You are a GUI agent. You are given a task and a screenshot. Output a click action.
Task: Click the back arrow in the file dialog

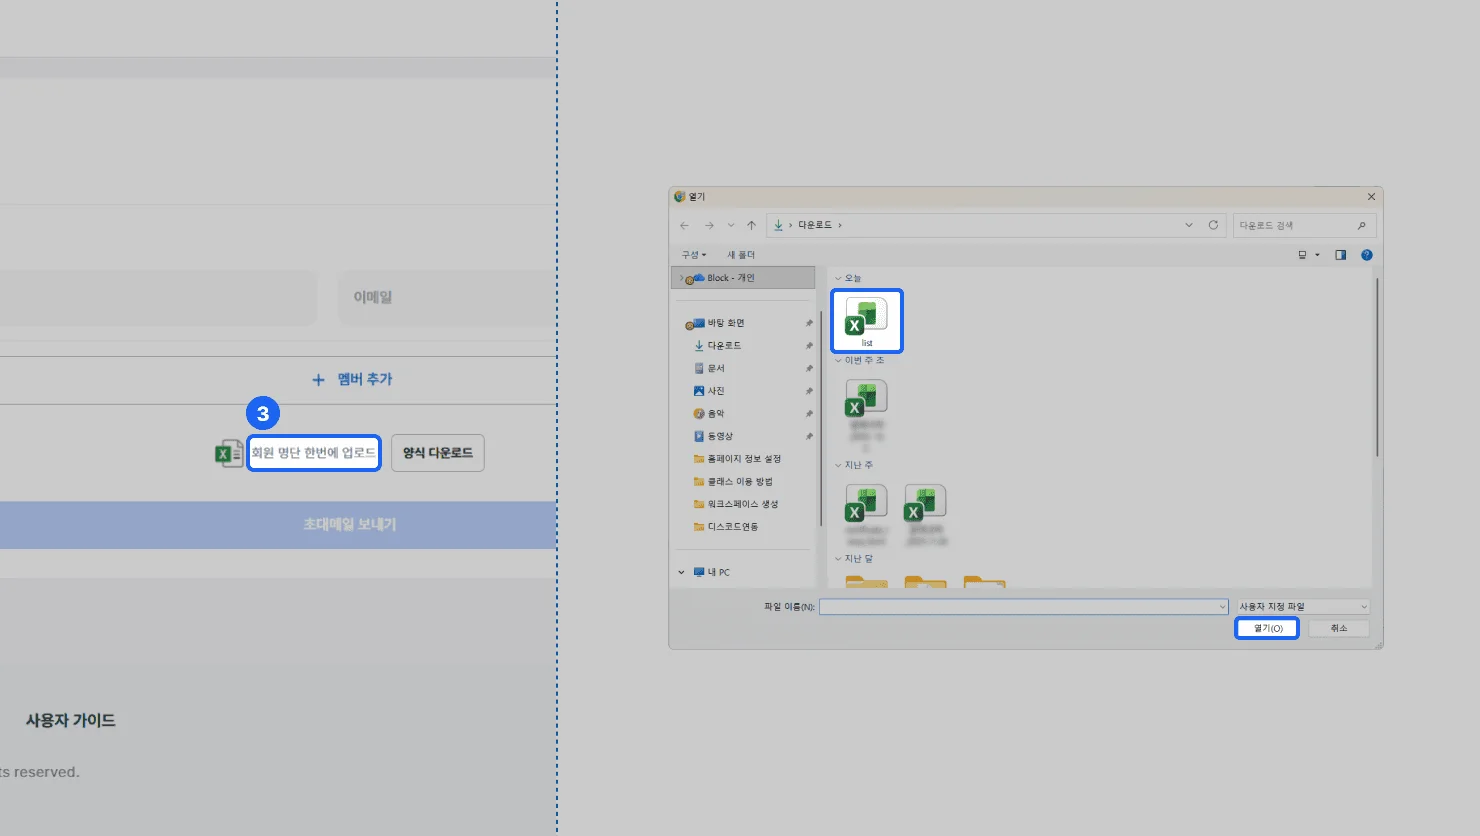pyautogui.click(x=684, y=225)
